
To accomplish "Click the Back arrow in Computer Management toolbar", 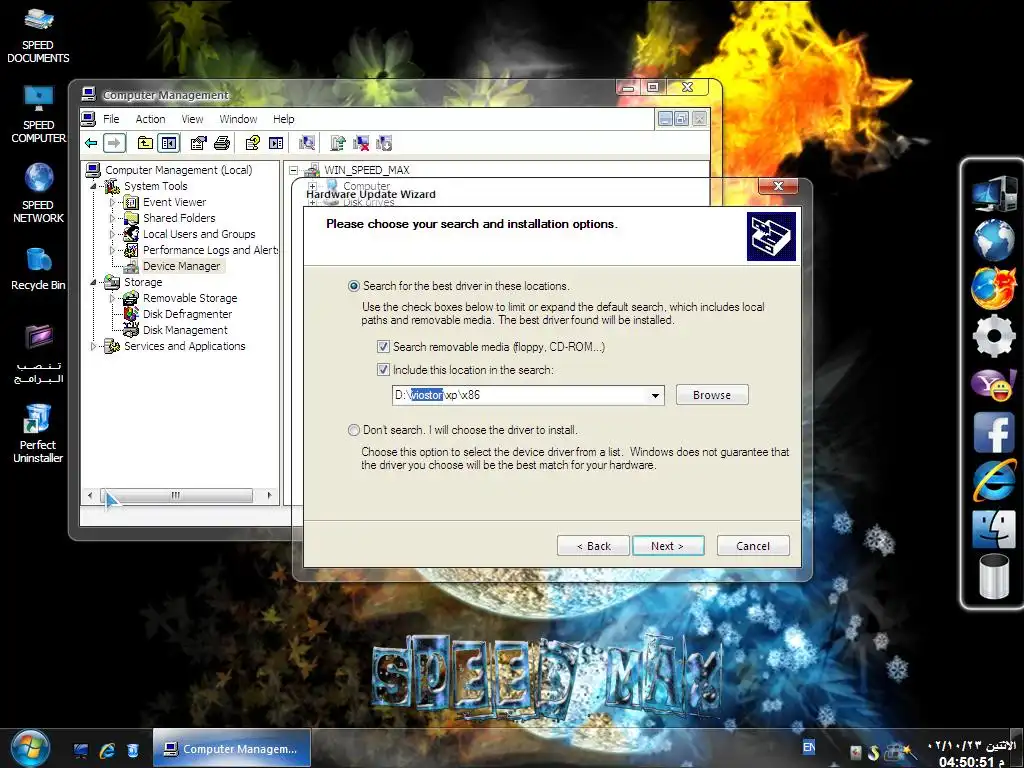I will [x=91, y=142].
